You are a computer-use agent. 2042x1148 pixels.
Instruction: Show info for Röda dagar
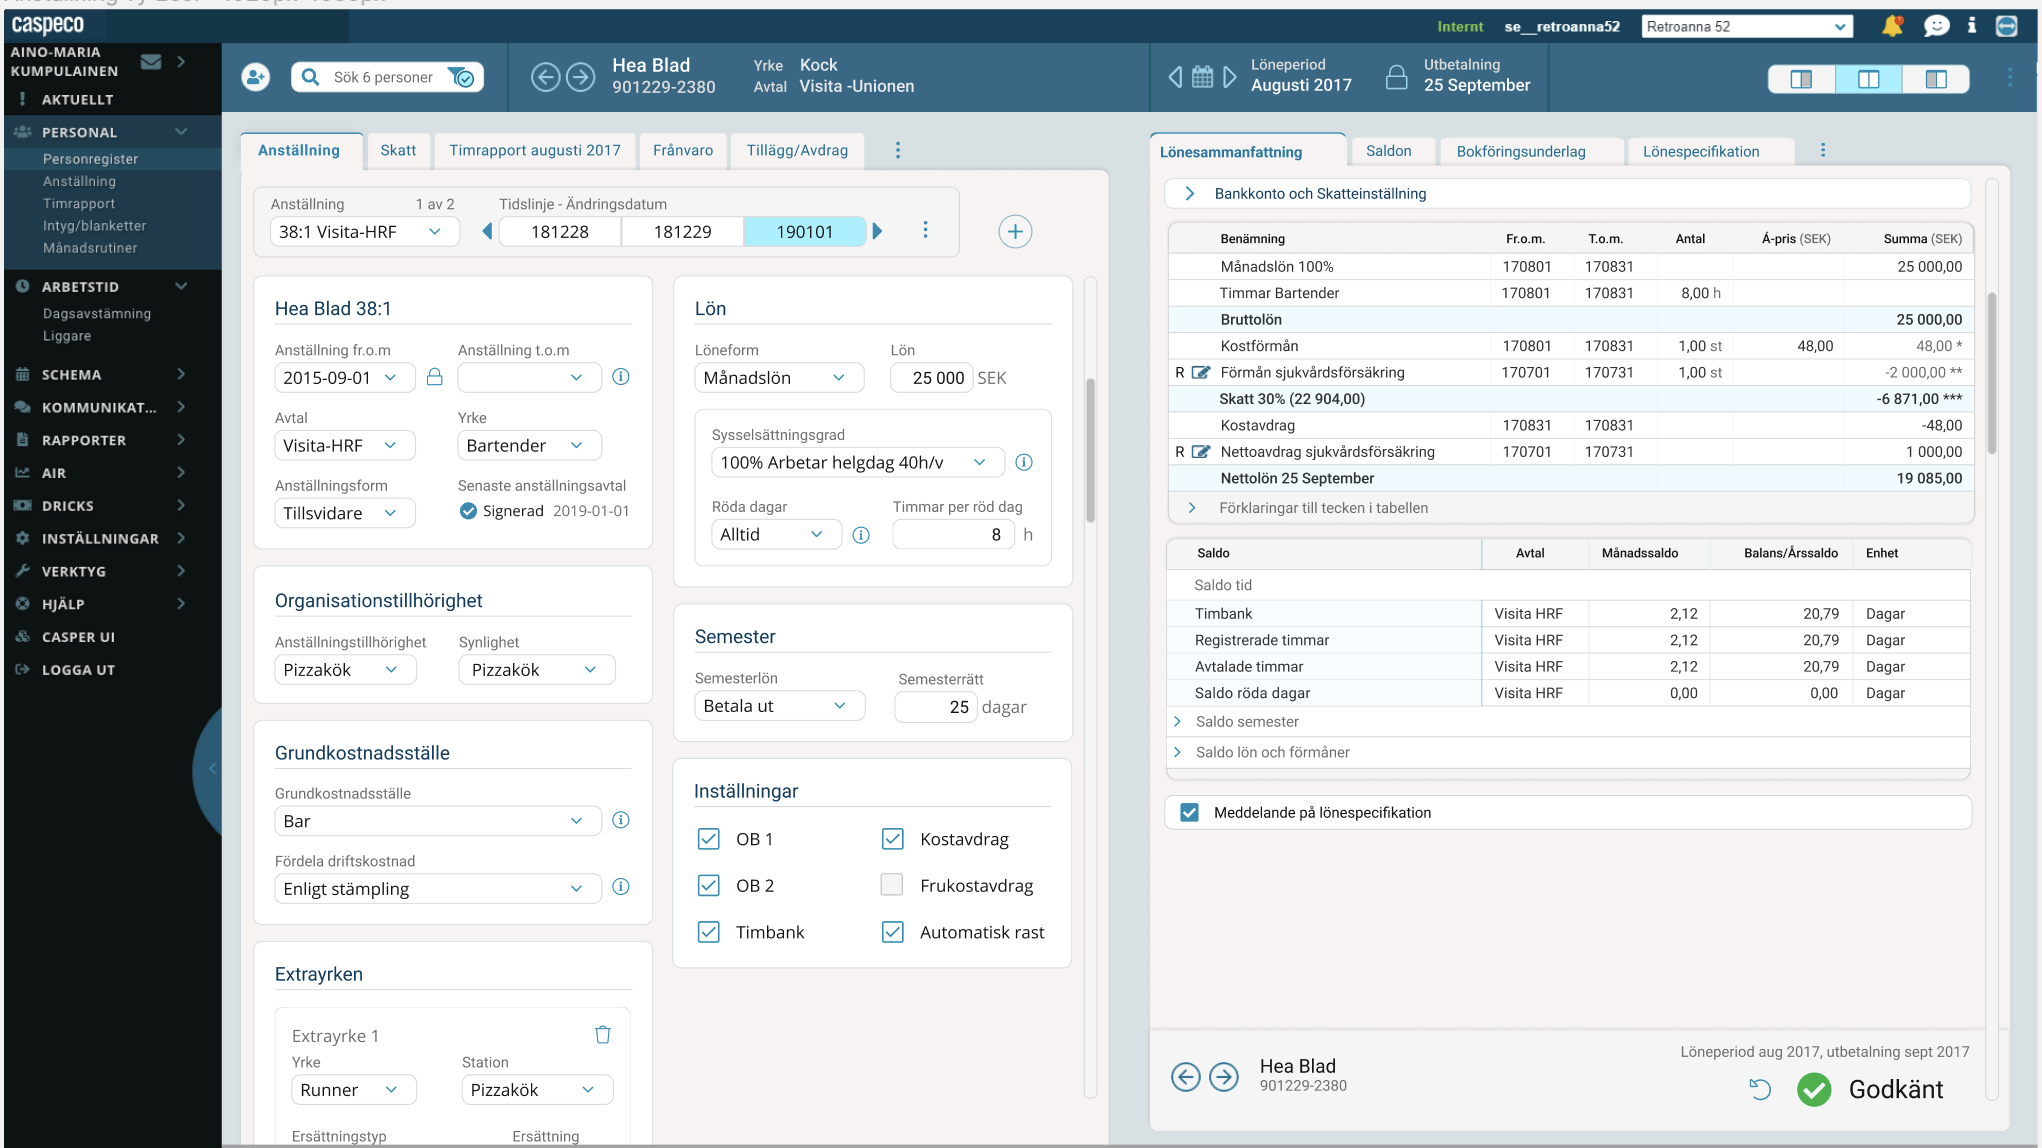861,535
